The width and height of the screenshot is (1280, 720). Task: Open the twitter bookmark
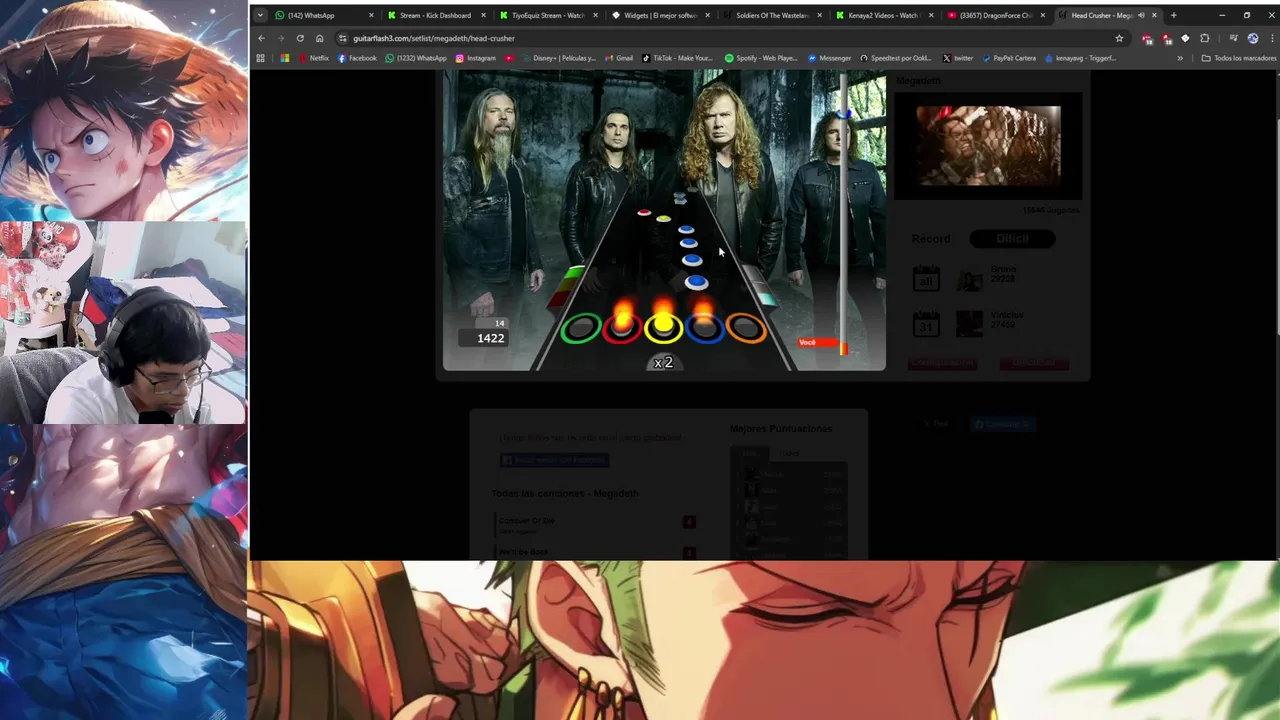pyautogui.click(x=957, y=58)
